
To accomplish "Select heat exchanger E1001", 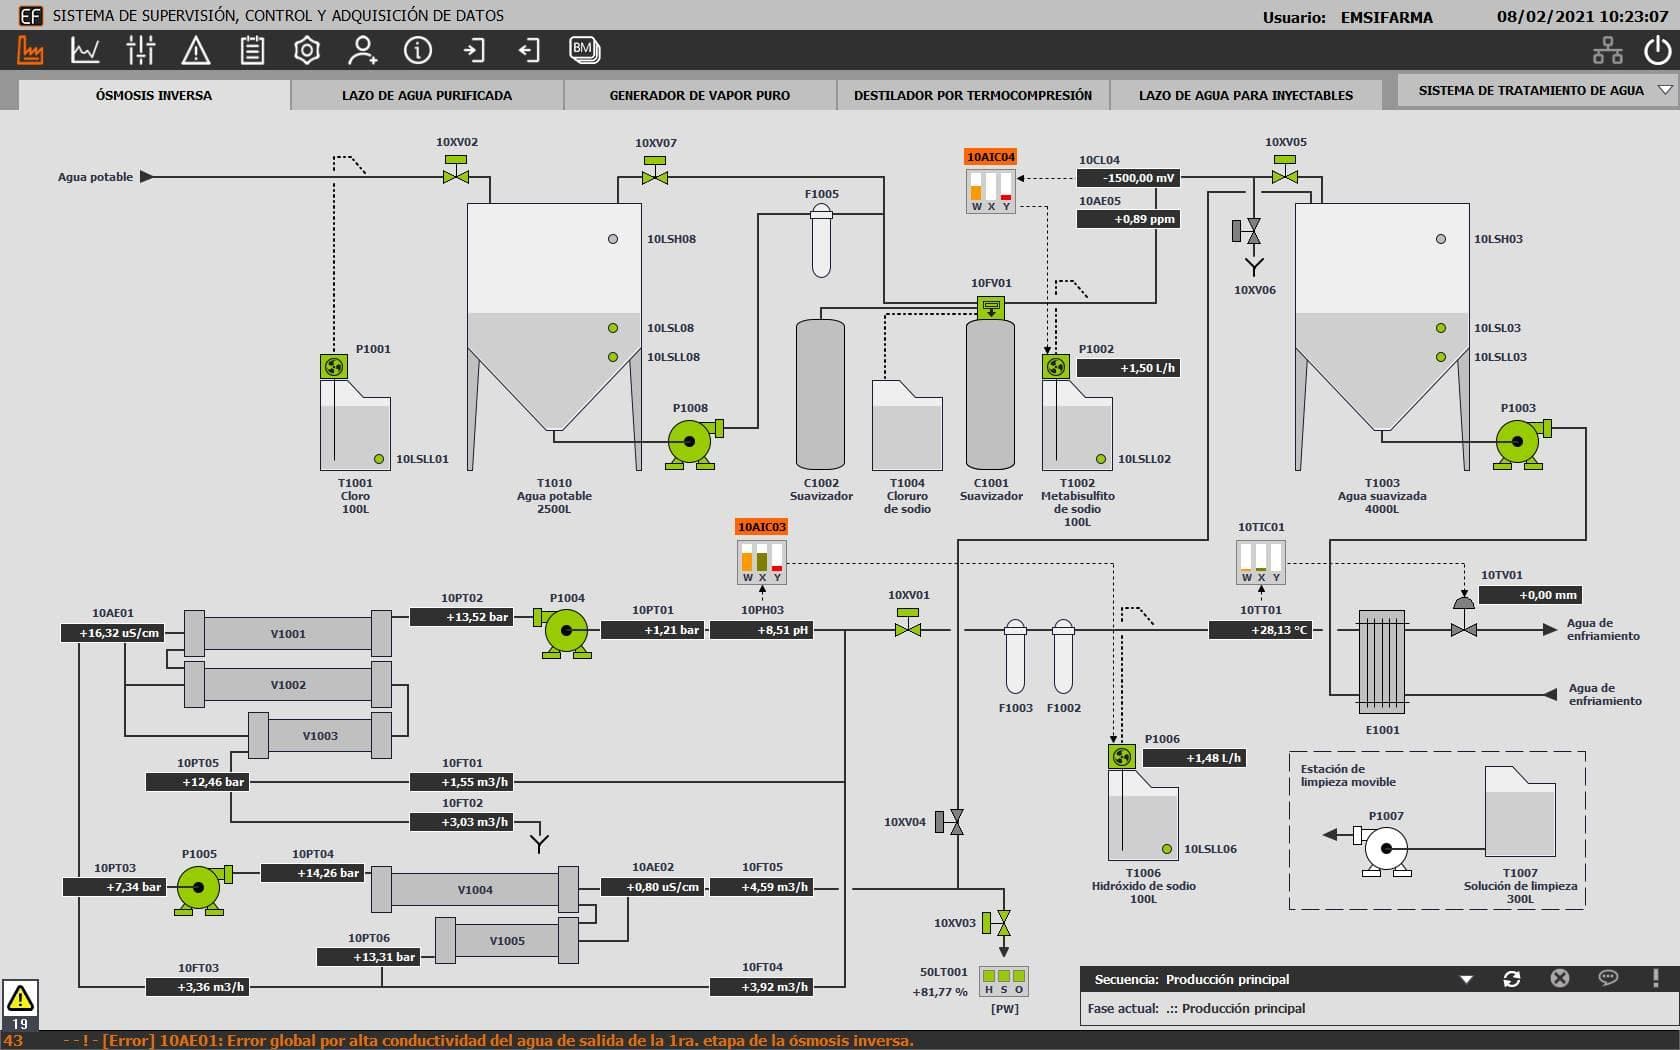I will 1382,661.
